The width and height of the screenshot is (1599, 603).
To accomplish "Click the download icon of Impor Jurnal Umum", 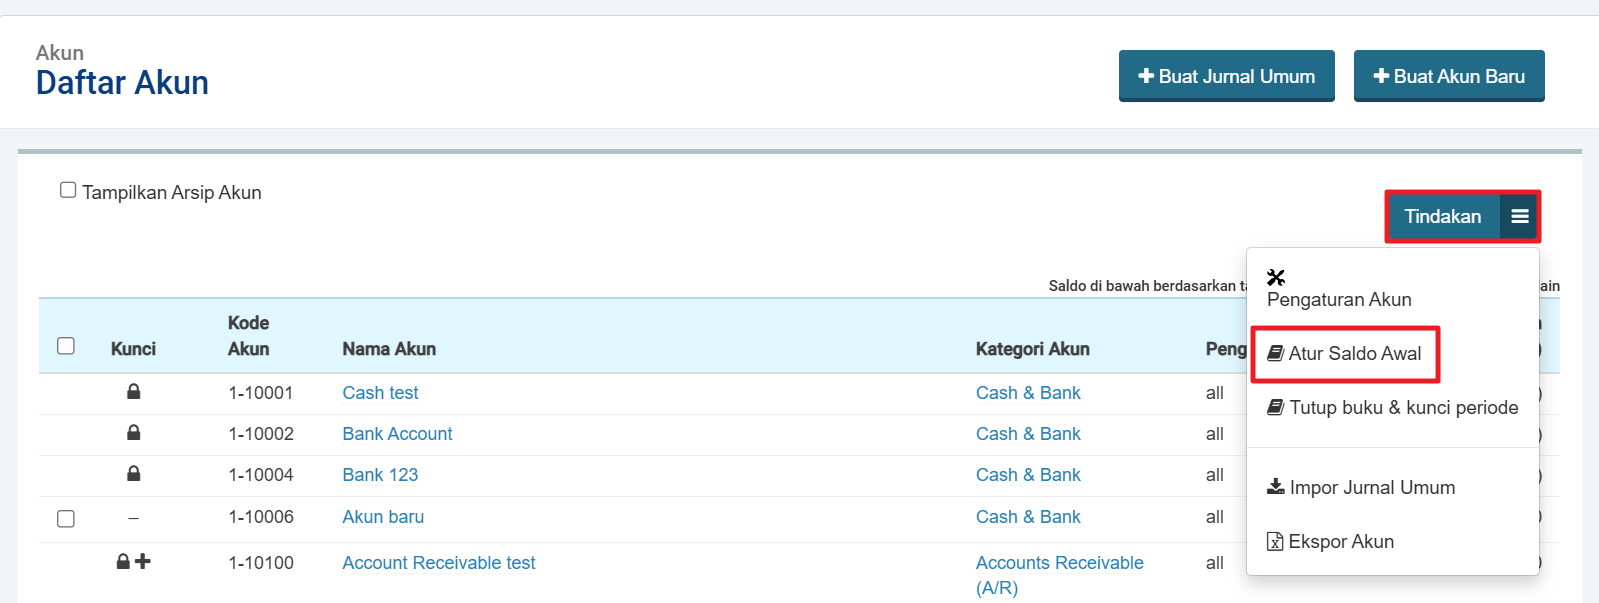I will click(x=1275, y=487).
